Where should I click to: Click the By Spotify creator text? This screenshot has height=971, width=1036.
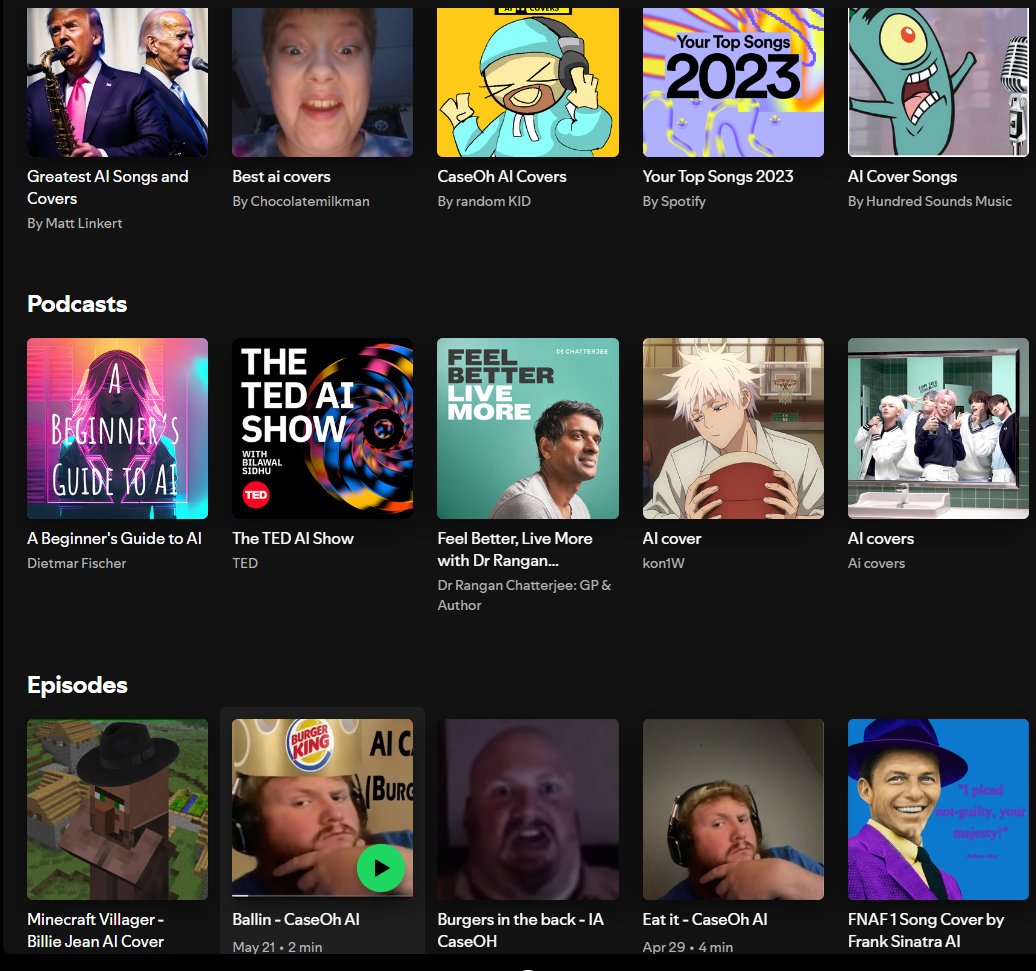click(674, 201)
